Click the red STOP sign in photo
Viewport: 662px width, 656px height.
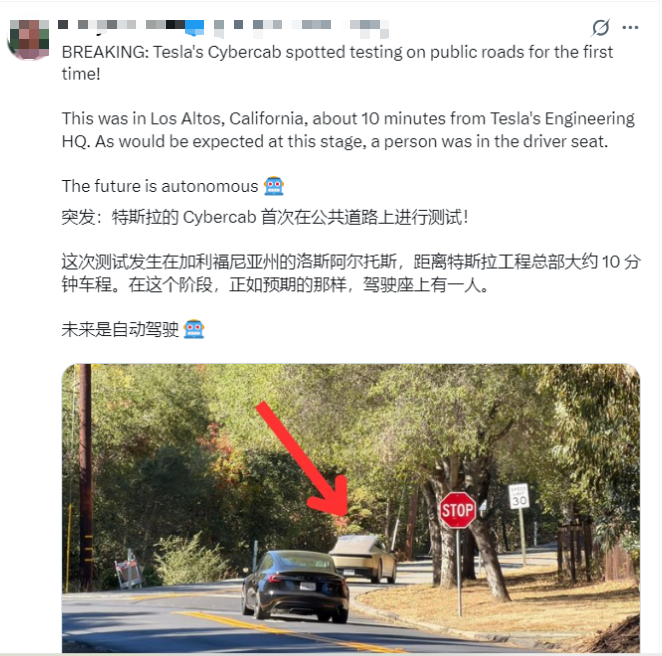(x=457, y=510)
